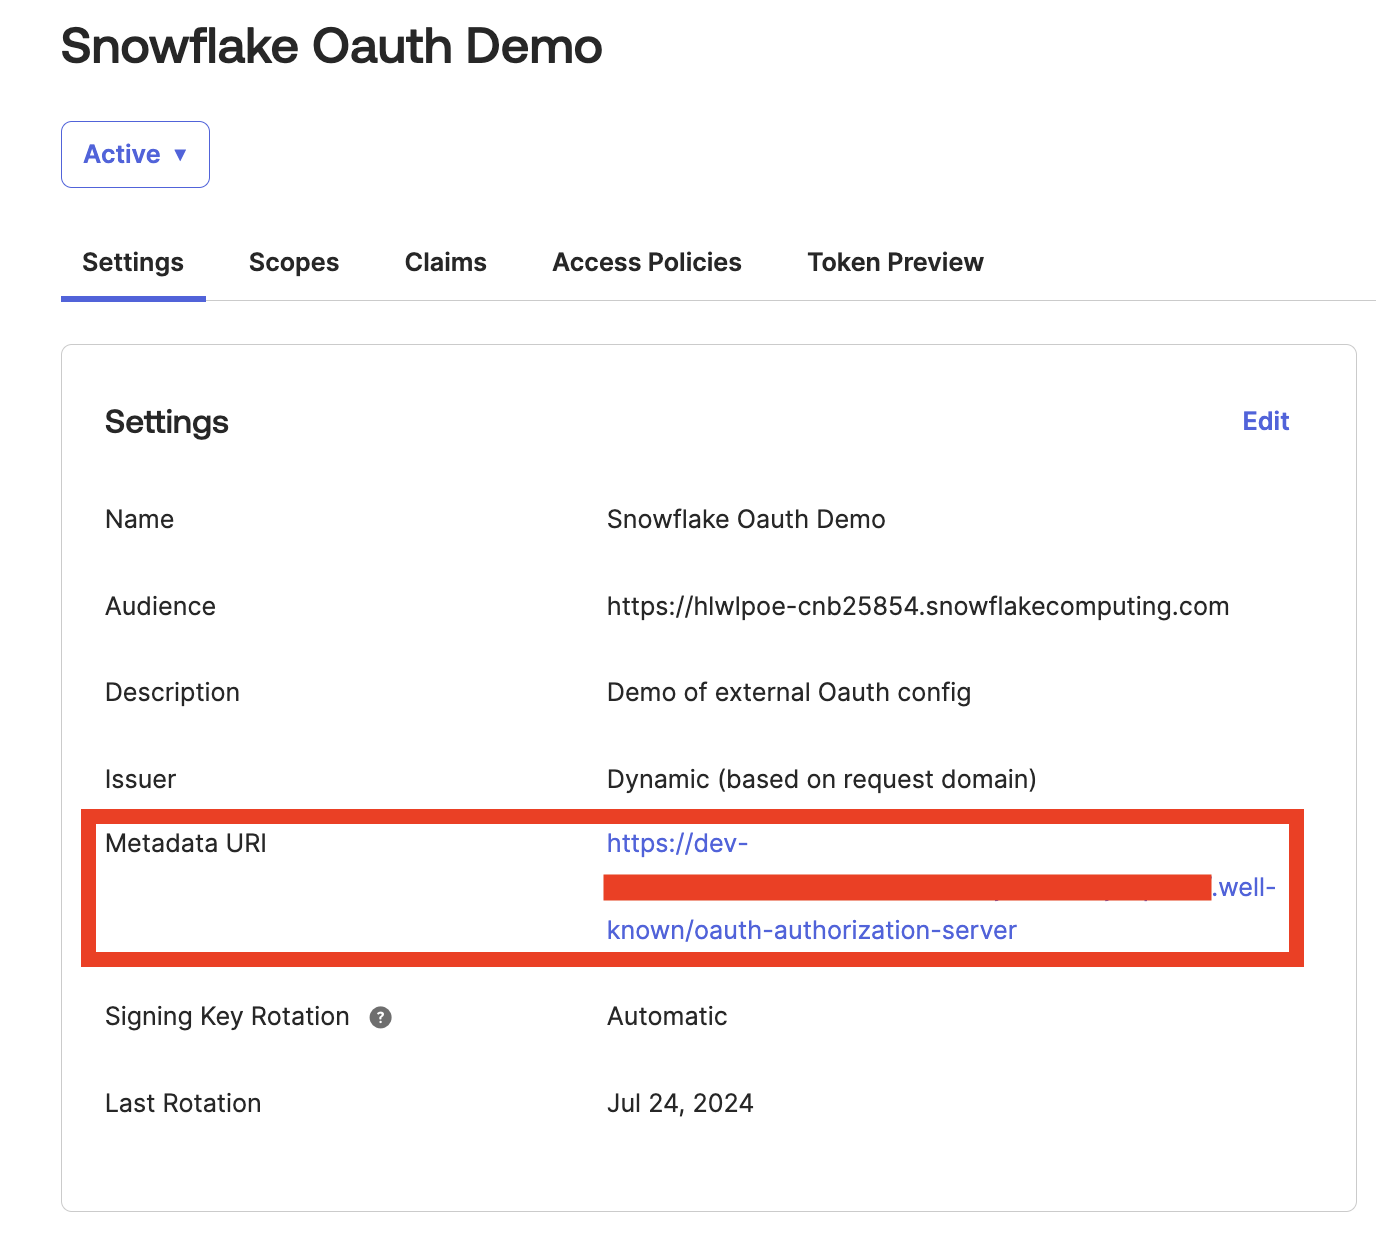1376x1252 pixels.
Task: Click the Name value Snowflake Oauth Demo
Action: tap(746, 519)
